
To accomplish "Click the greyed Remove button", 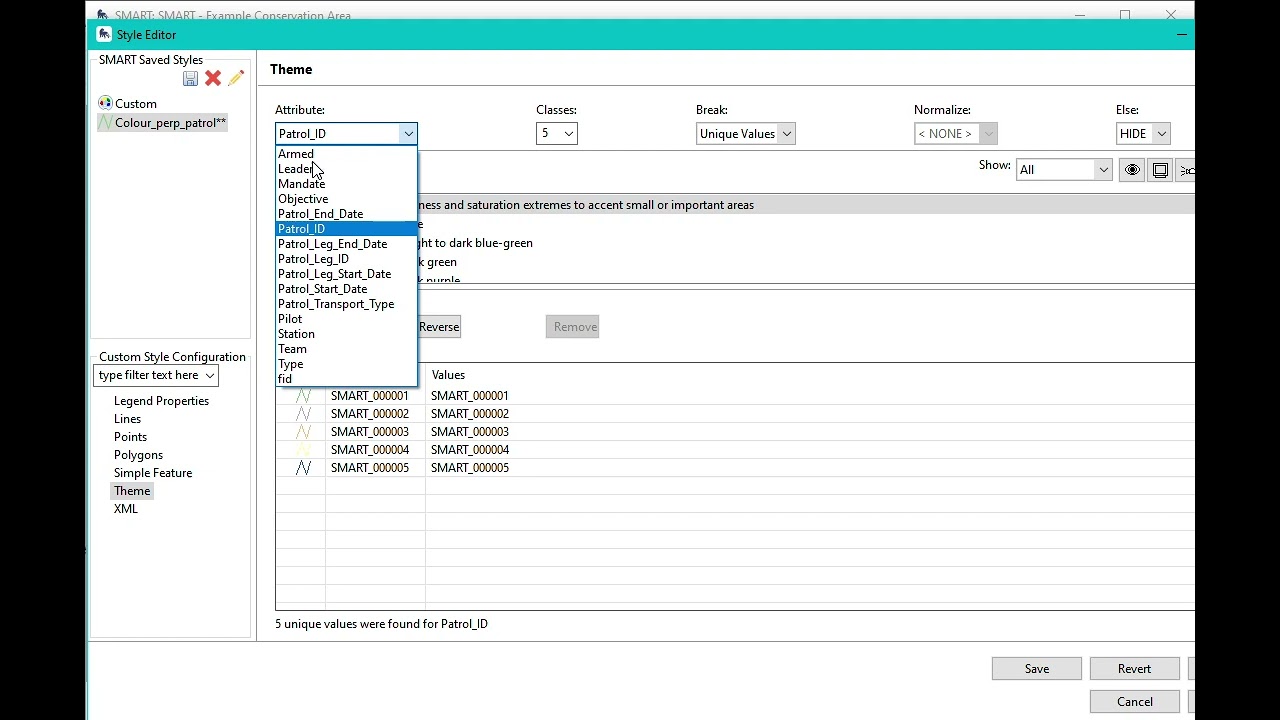I will [575, 327].
